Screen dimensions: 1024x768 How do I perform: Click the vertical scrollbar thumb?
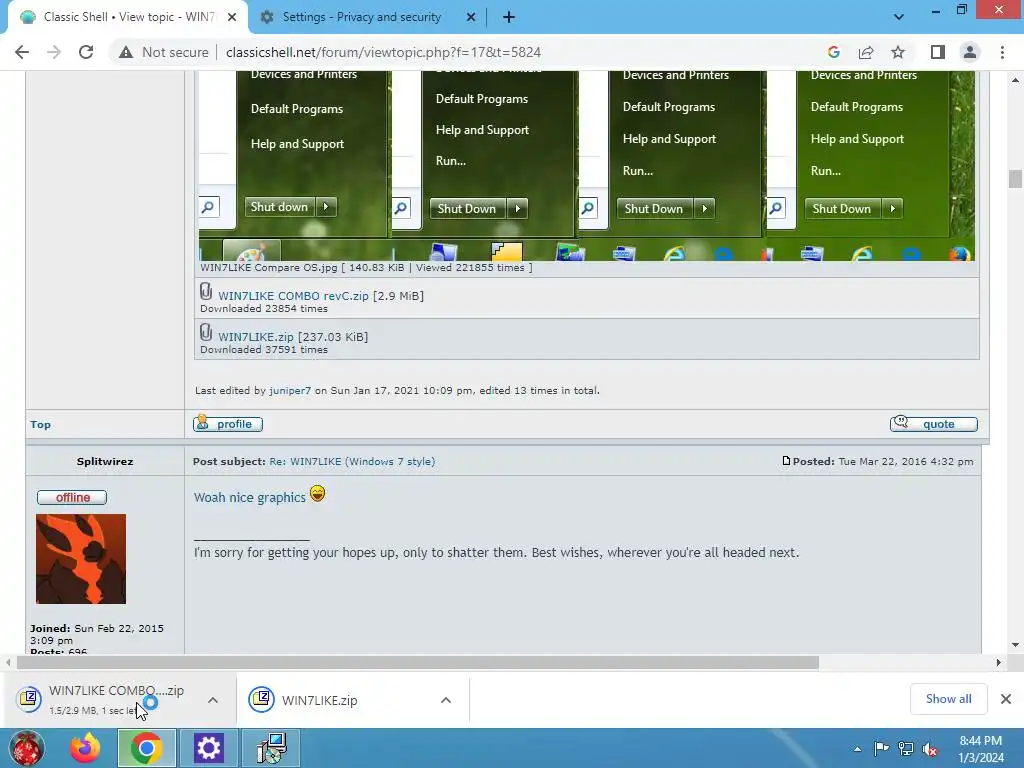point(1015,178)
